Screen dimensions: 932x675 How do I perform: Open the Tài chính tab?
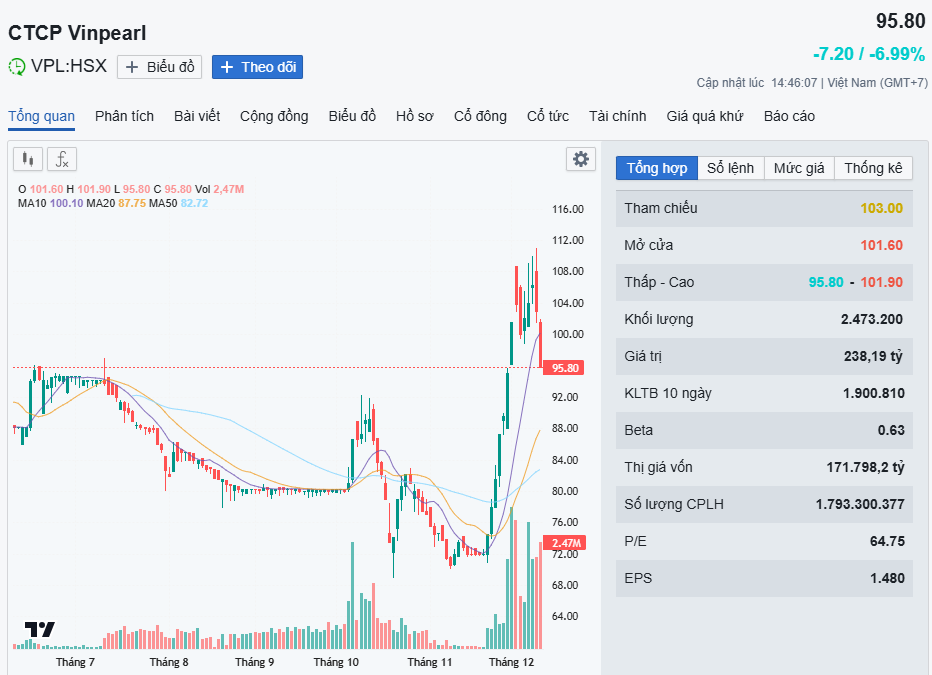[617, 116]
